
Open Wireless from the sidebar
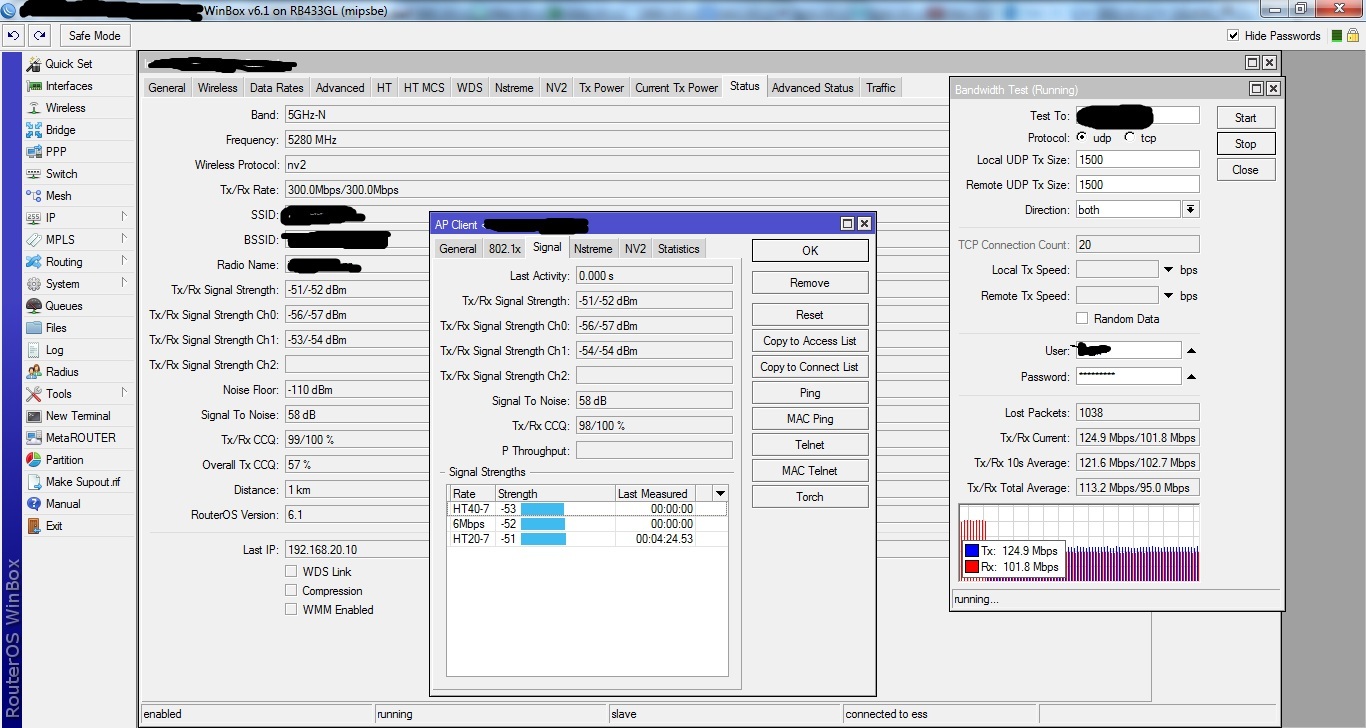click(65, 108)
